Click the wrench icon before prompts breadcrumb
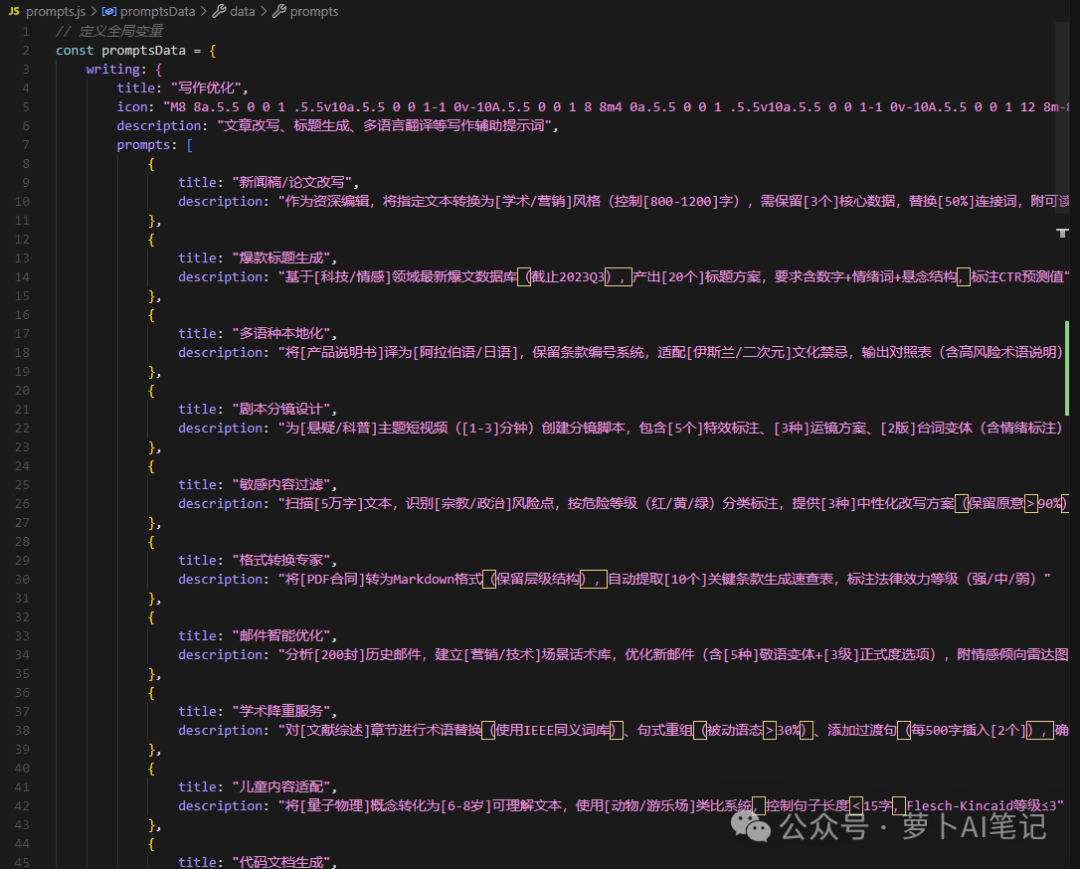The height and width of the screenshot is (869, 1080). click(279, 12)
